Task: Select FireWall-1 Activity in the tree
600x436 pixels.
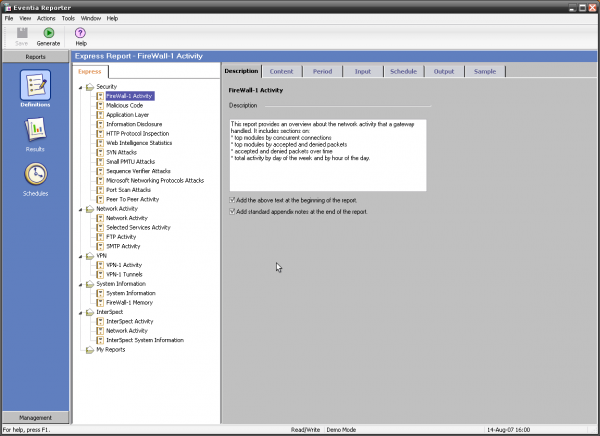Action: 130,96
